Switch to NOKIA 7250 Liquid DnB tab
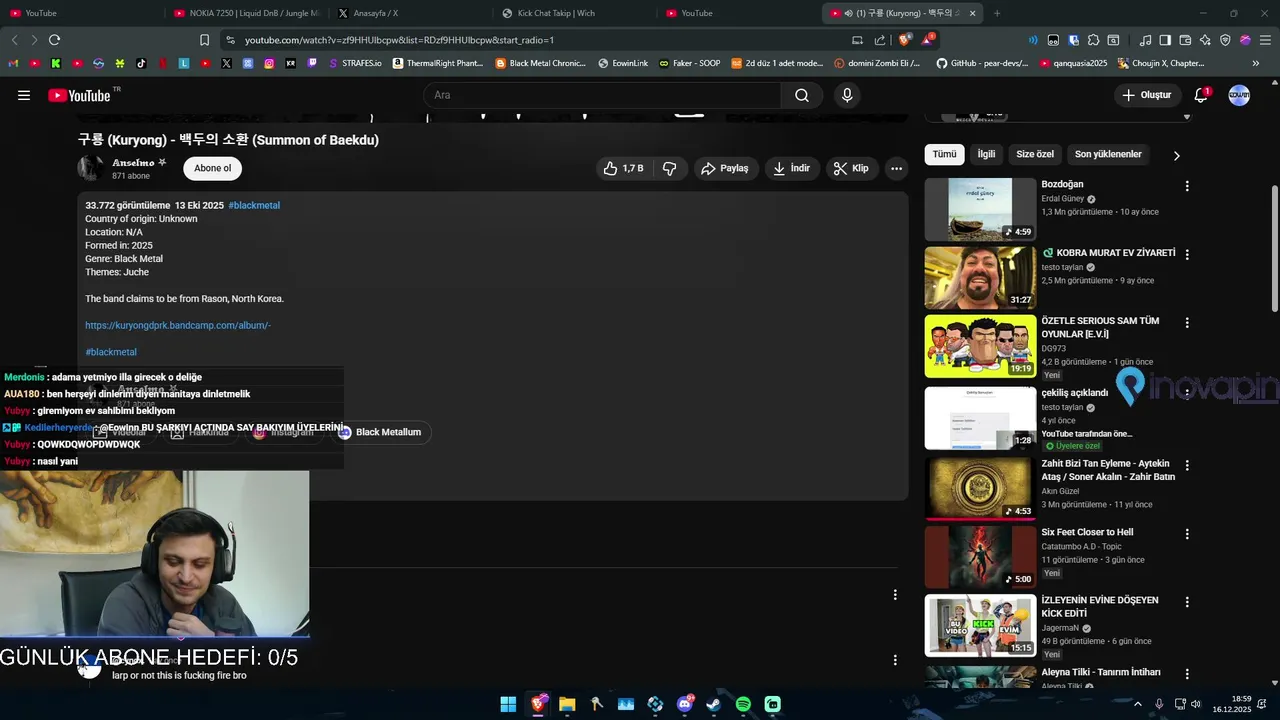 pyautogui.click(x=245, y=13)
